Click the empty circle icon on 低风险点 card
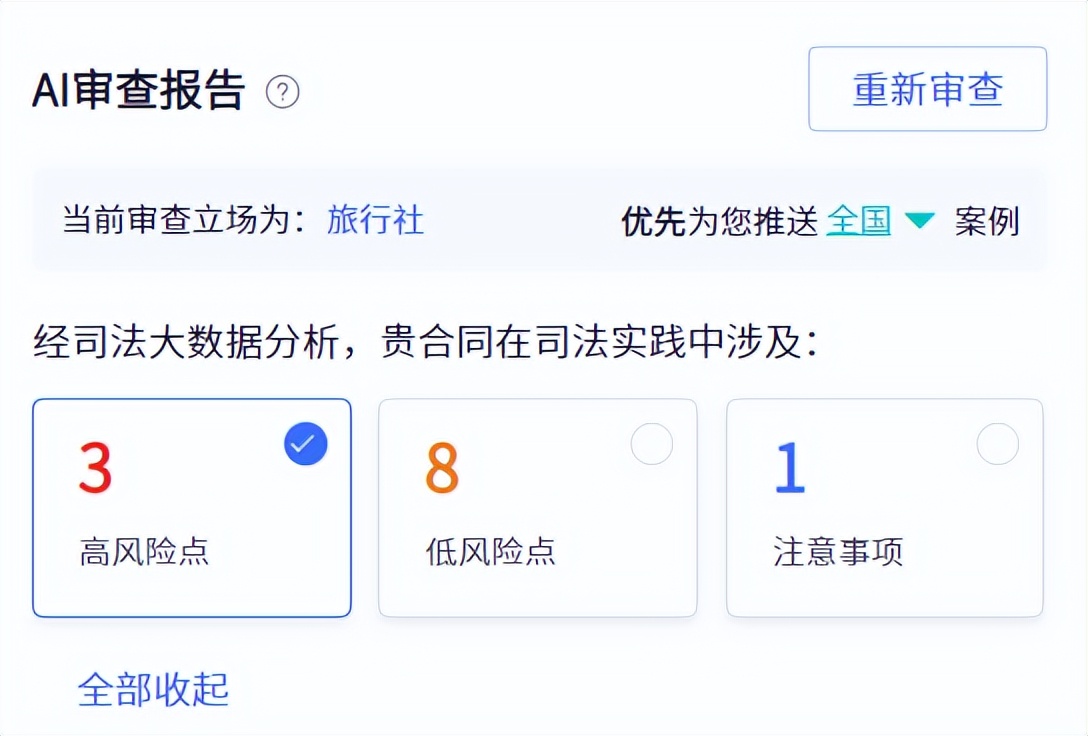The width and height of the screenshot is (1088, 736). pos(652,444)
